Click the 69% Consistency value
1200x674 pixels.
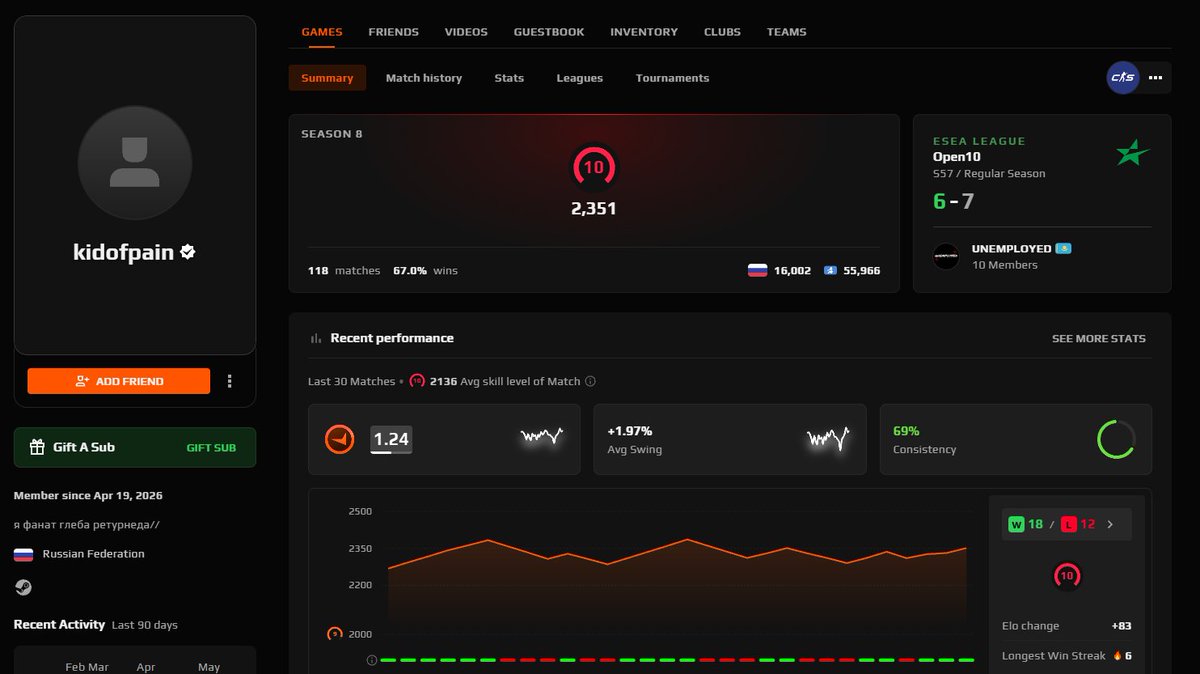tap(906, 431)
